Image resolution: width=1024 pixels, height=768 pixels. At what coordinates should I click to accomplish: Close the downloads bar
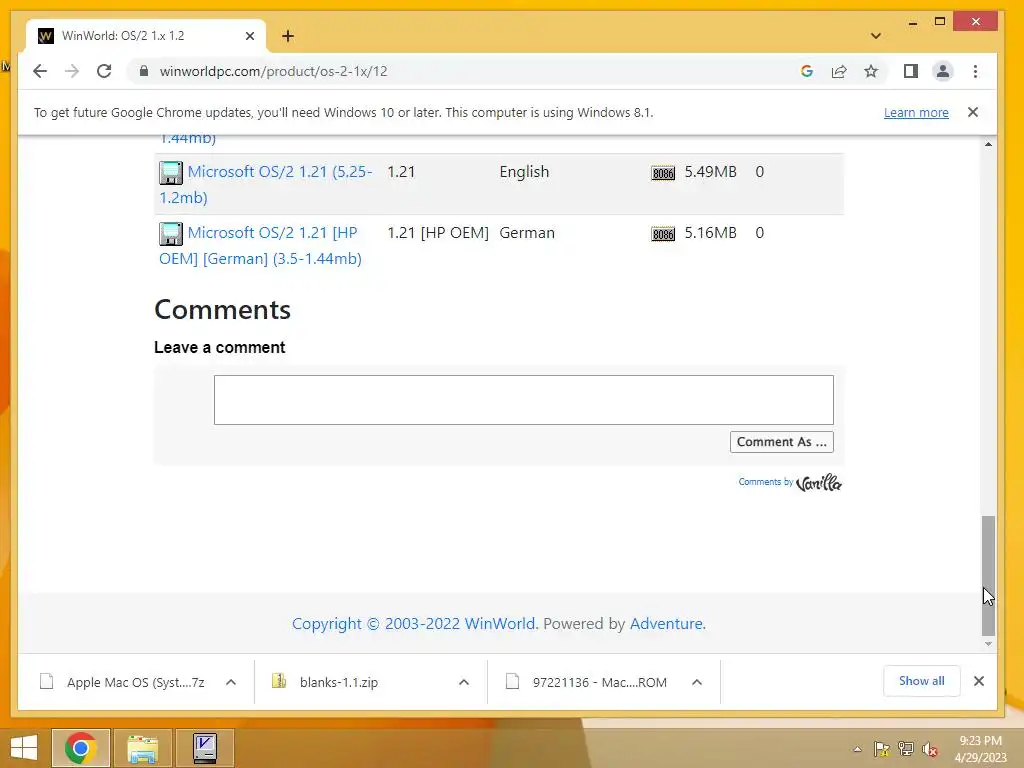click(978, 681)
